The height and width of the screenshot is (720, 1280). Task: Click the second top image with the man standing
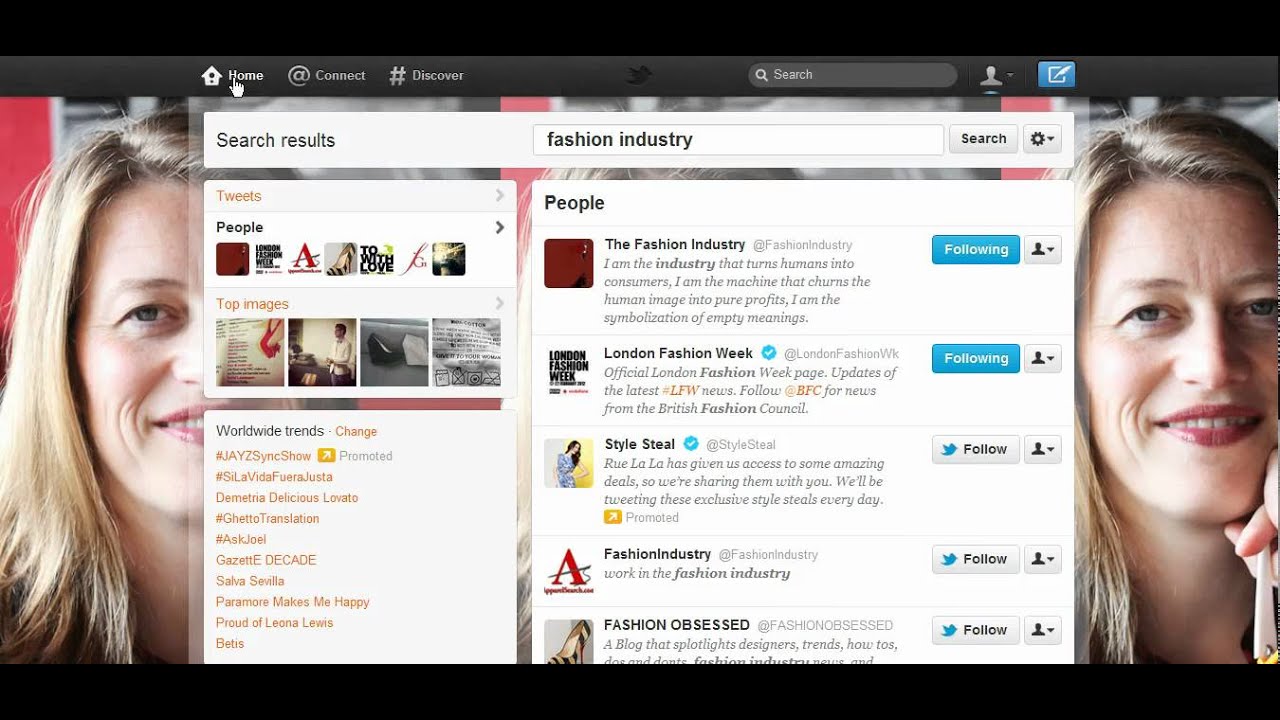click(322, 352)
